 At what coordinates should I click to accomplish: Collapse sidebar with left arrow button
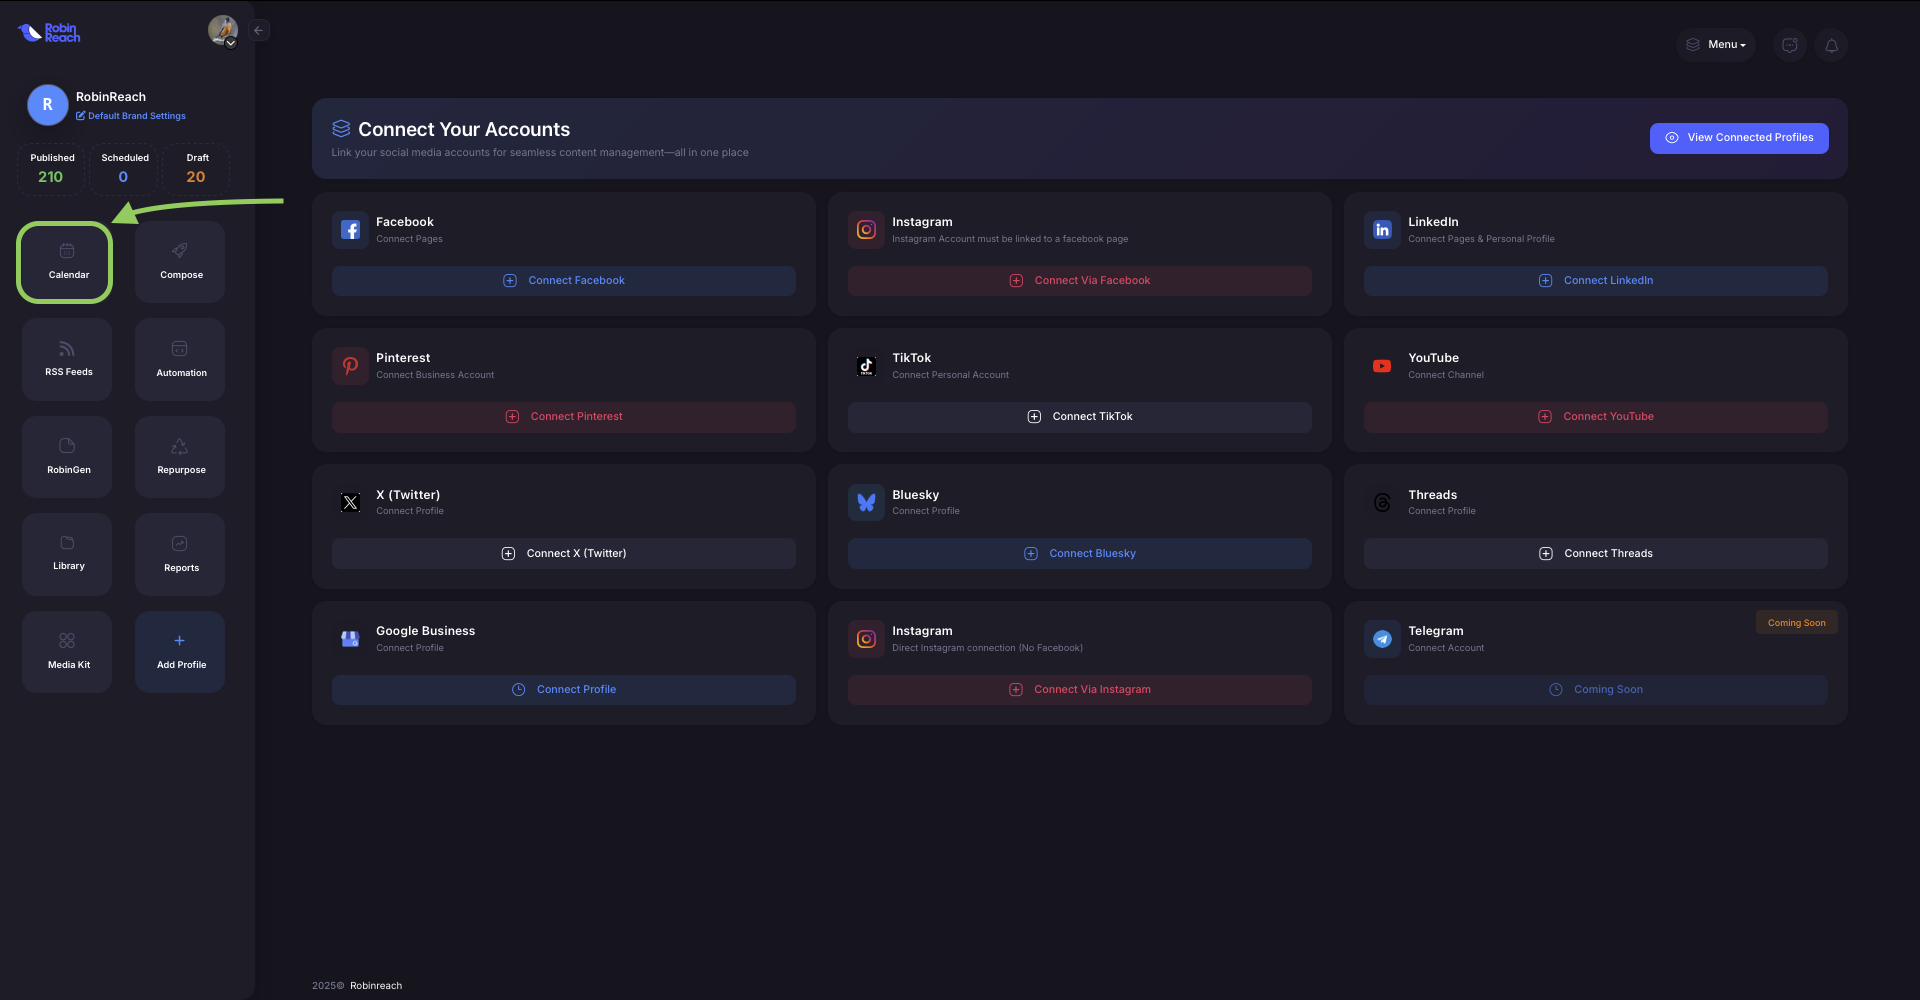click(x=259, y=30)
